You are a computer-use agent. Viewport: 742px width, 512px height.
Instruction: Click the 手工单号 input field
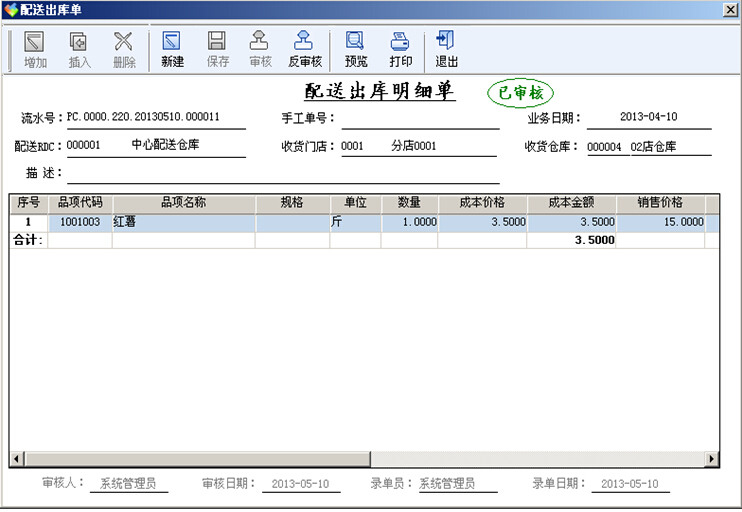pyautogui.click(x=420, y=118)
